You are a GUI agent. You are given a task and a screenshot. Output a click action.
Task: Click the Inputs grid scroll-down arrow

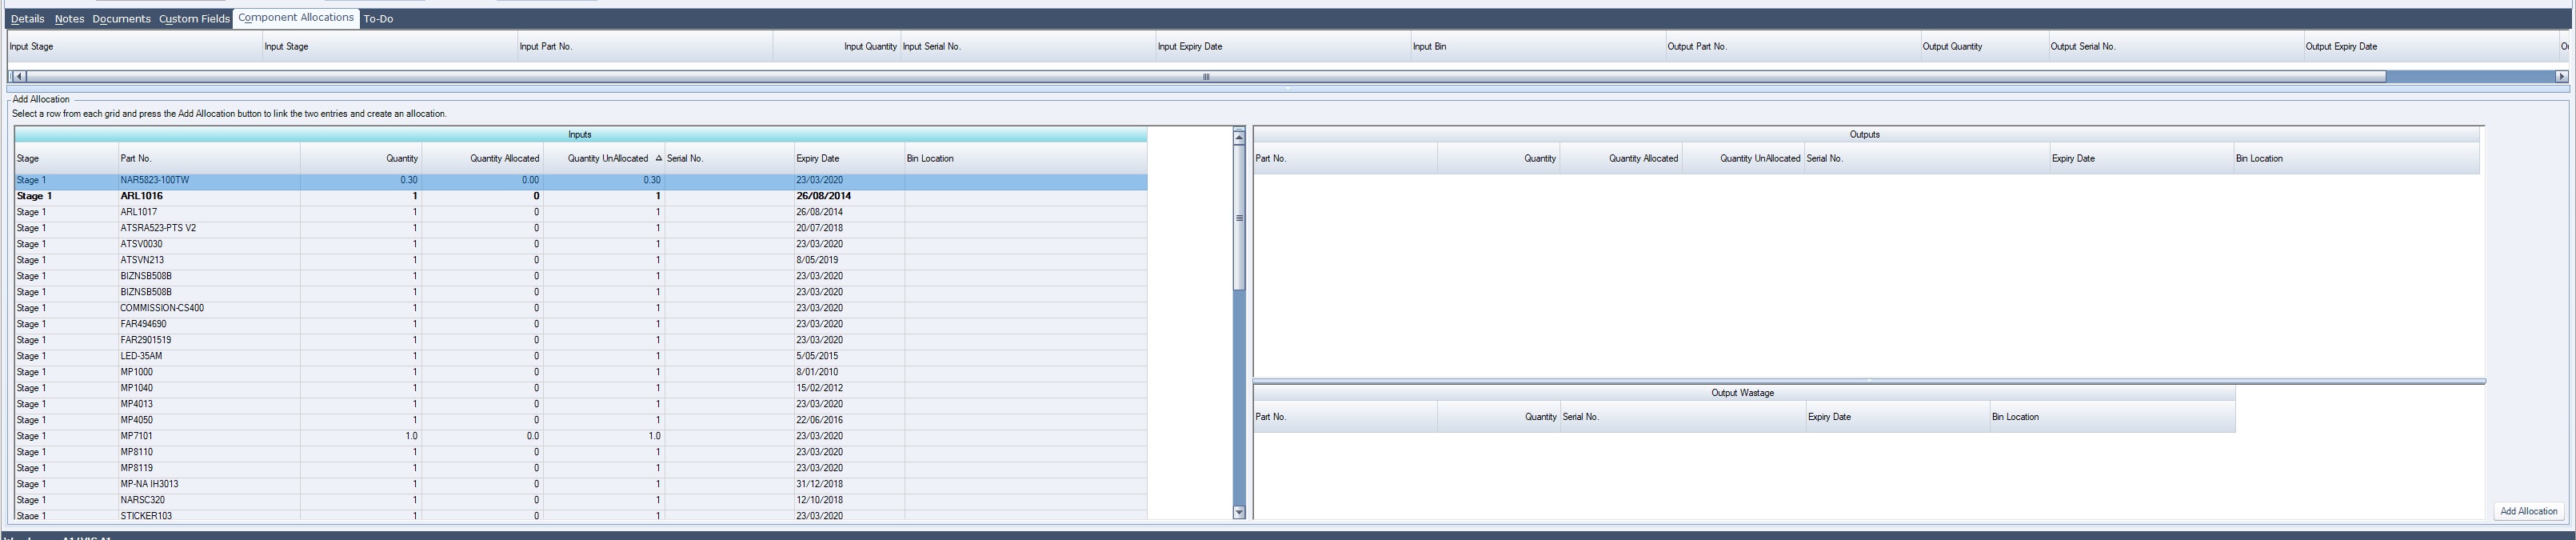(1239, 512)
